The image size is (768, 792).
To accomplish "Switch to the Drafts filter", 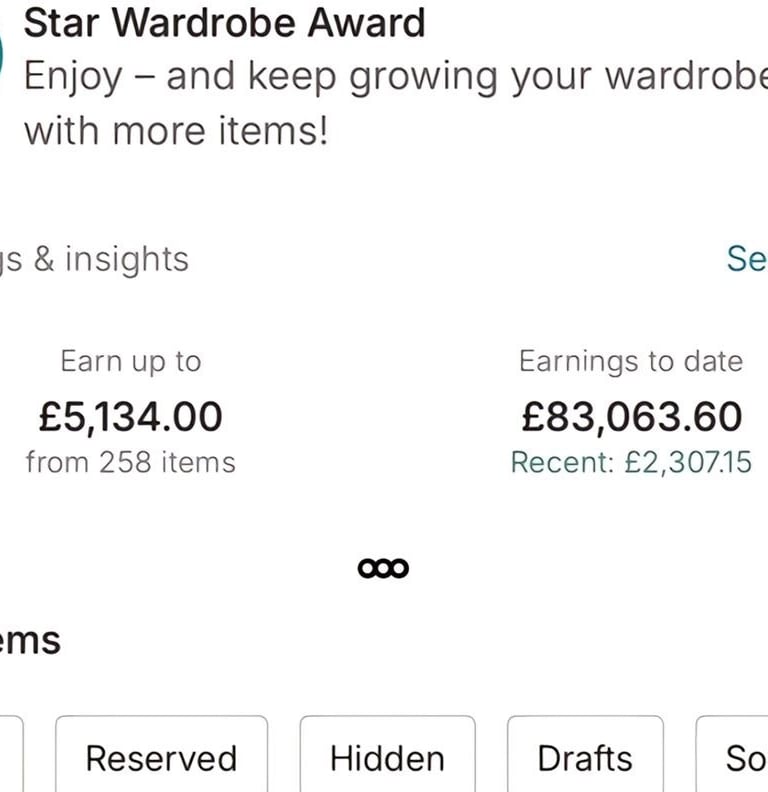I will (x=585, y=754).
